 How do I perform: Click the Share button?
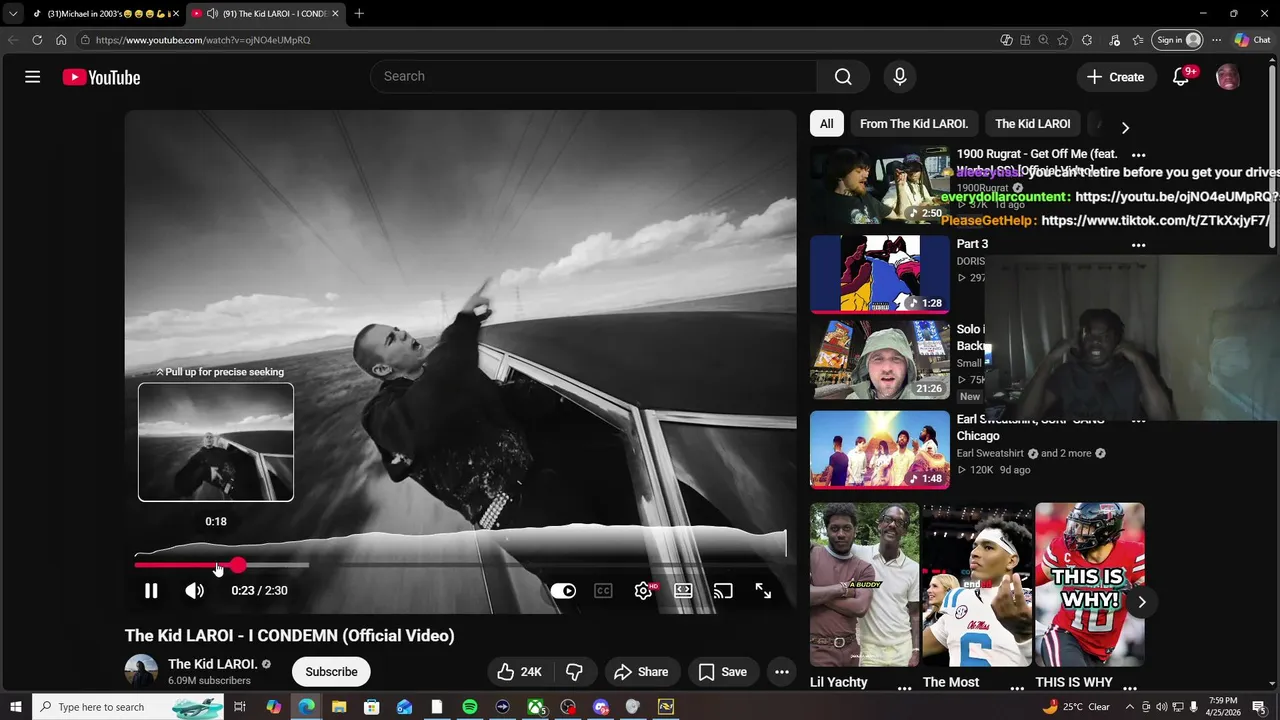[641, 672]
